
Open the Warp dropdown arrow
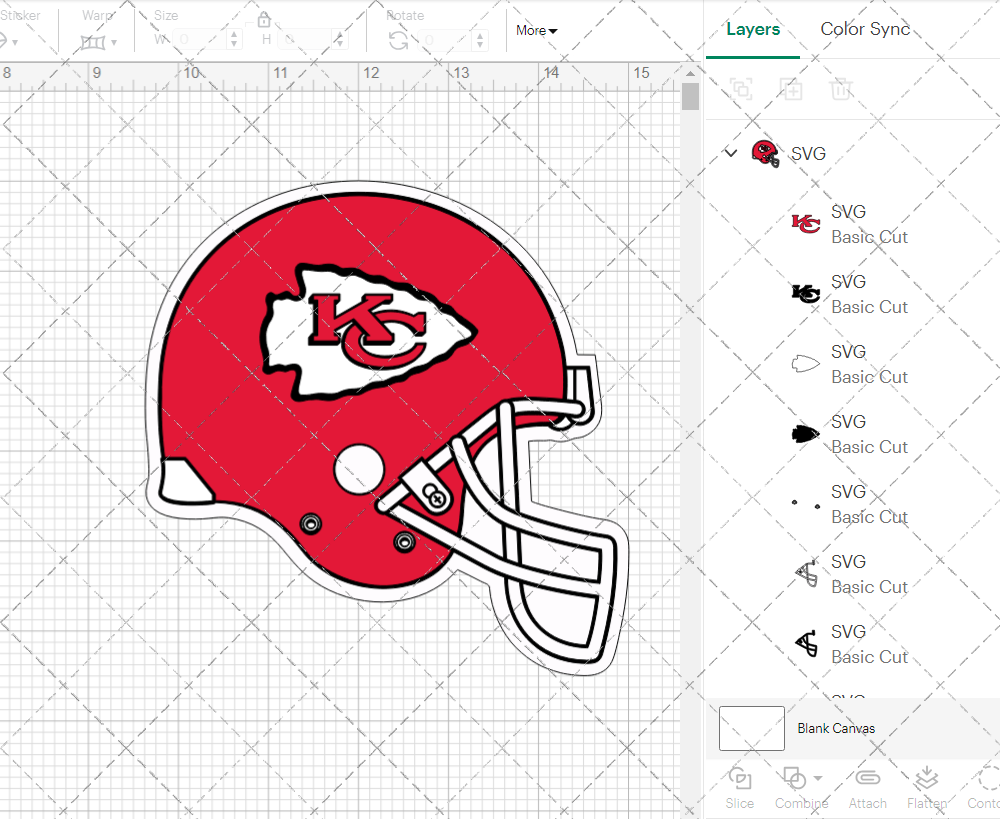pyautogui.click(x=114, y=43)
